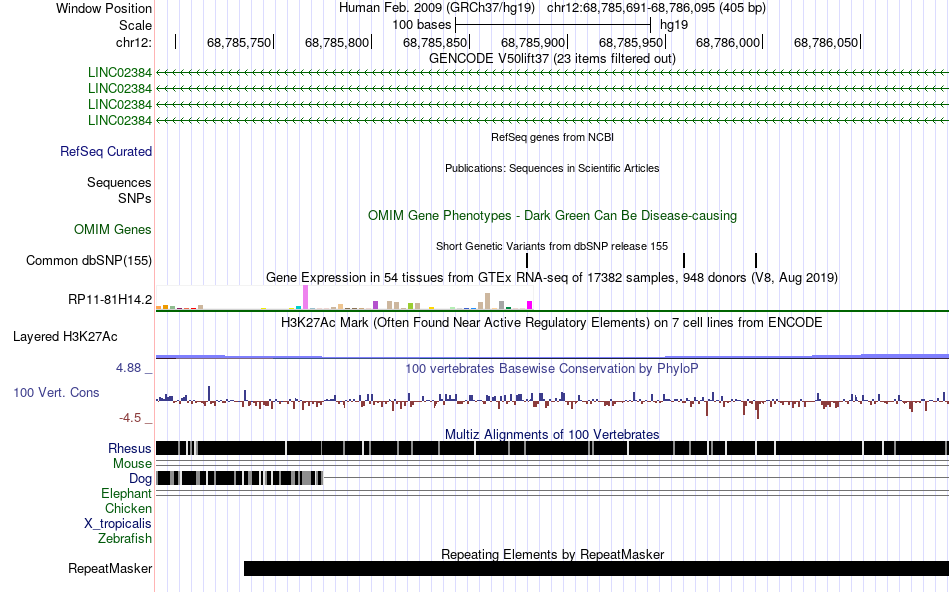Click the H3K27Ac Mark track title
The image size is (950, 592).
point(552,322)
